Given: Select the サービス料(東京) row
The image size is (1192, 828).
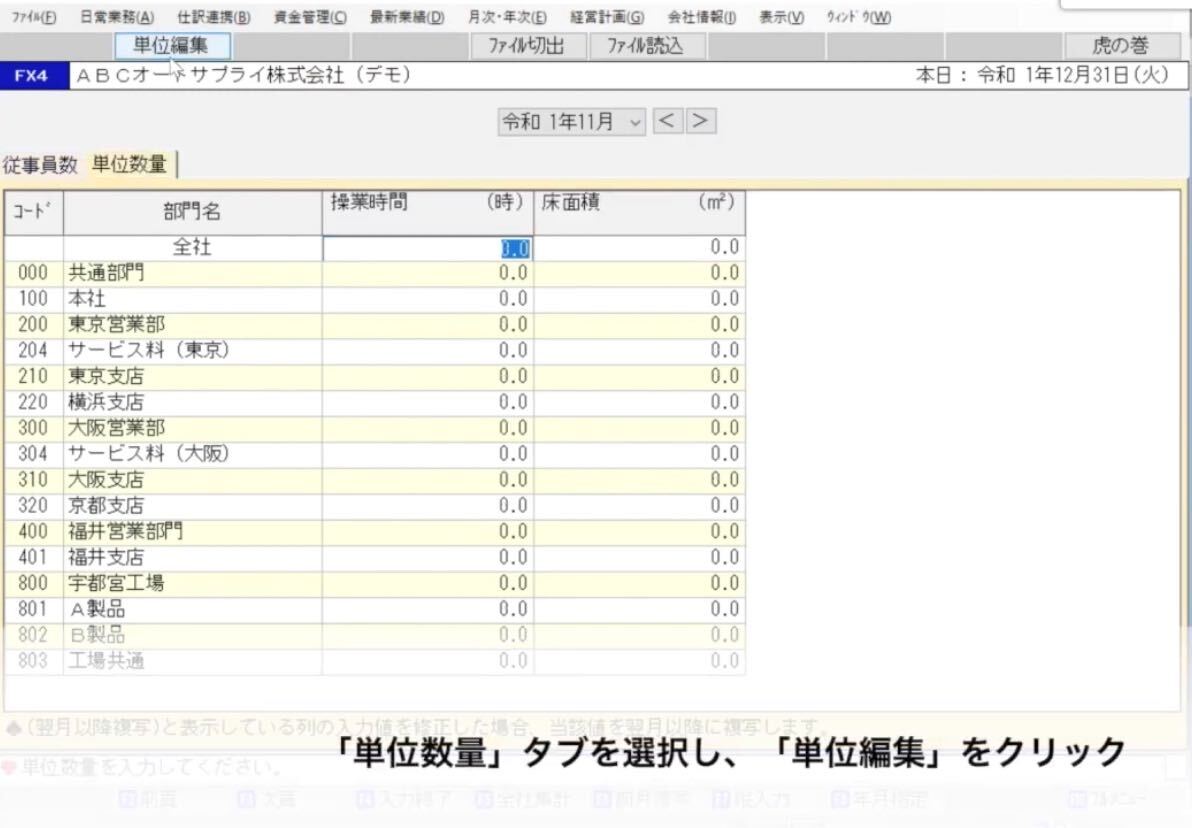Looking at the screenshot, I should pos(192,351).
